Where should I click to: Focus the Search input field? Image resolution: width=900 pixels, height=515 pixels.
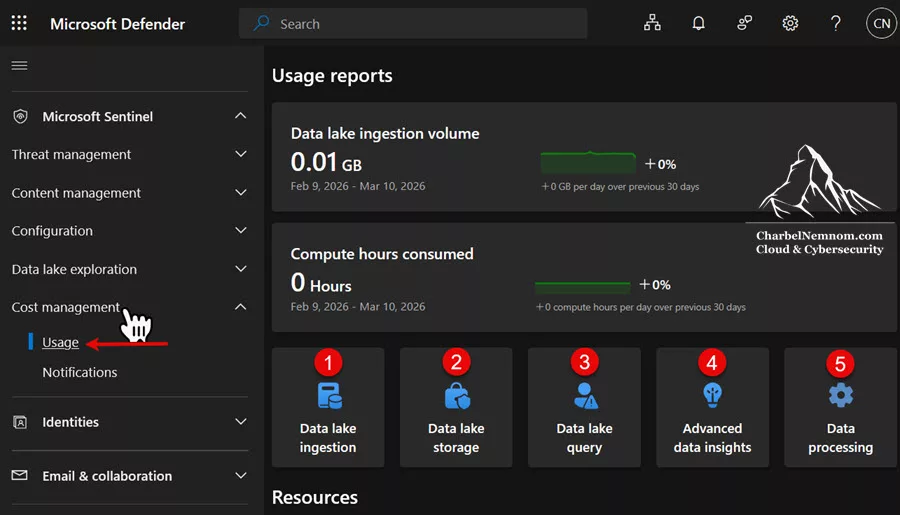[x=413, y=24]
